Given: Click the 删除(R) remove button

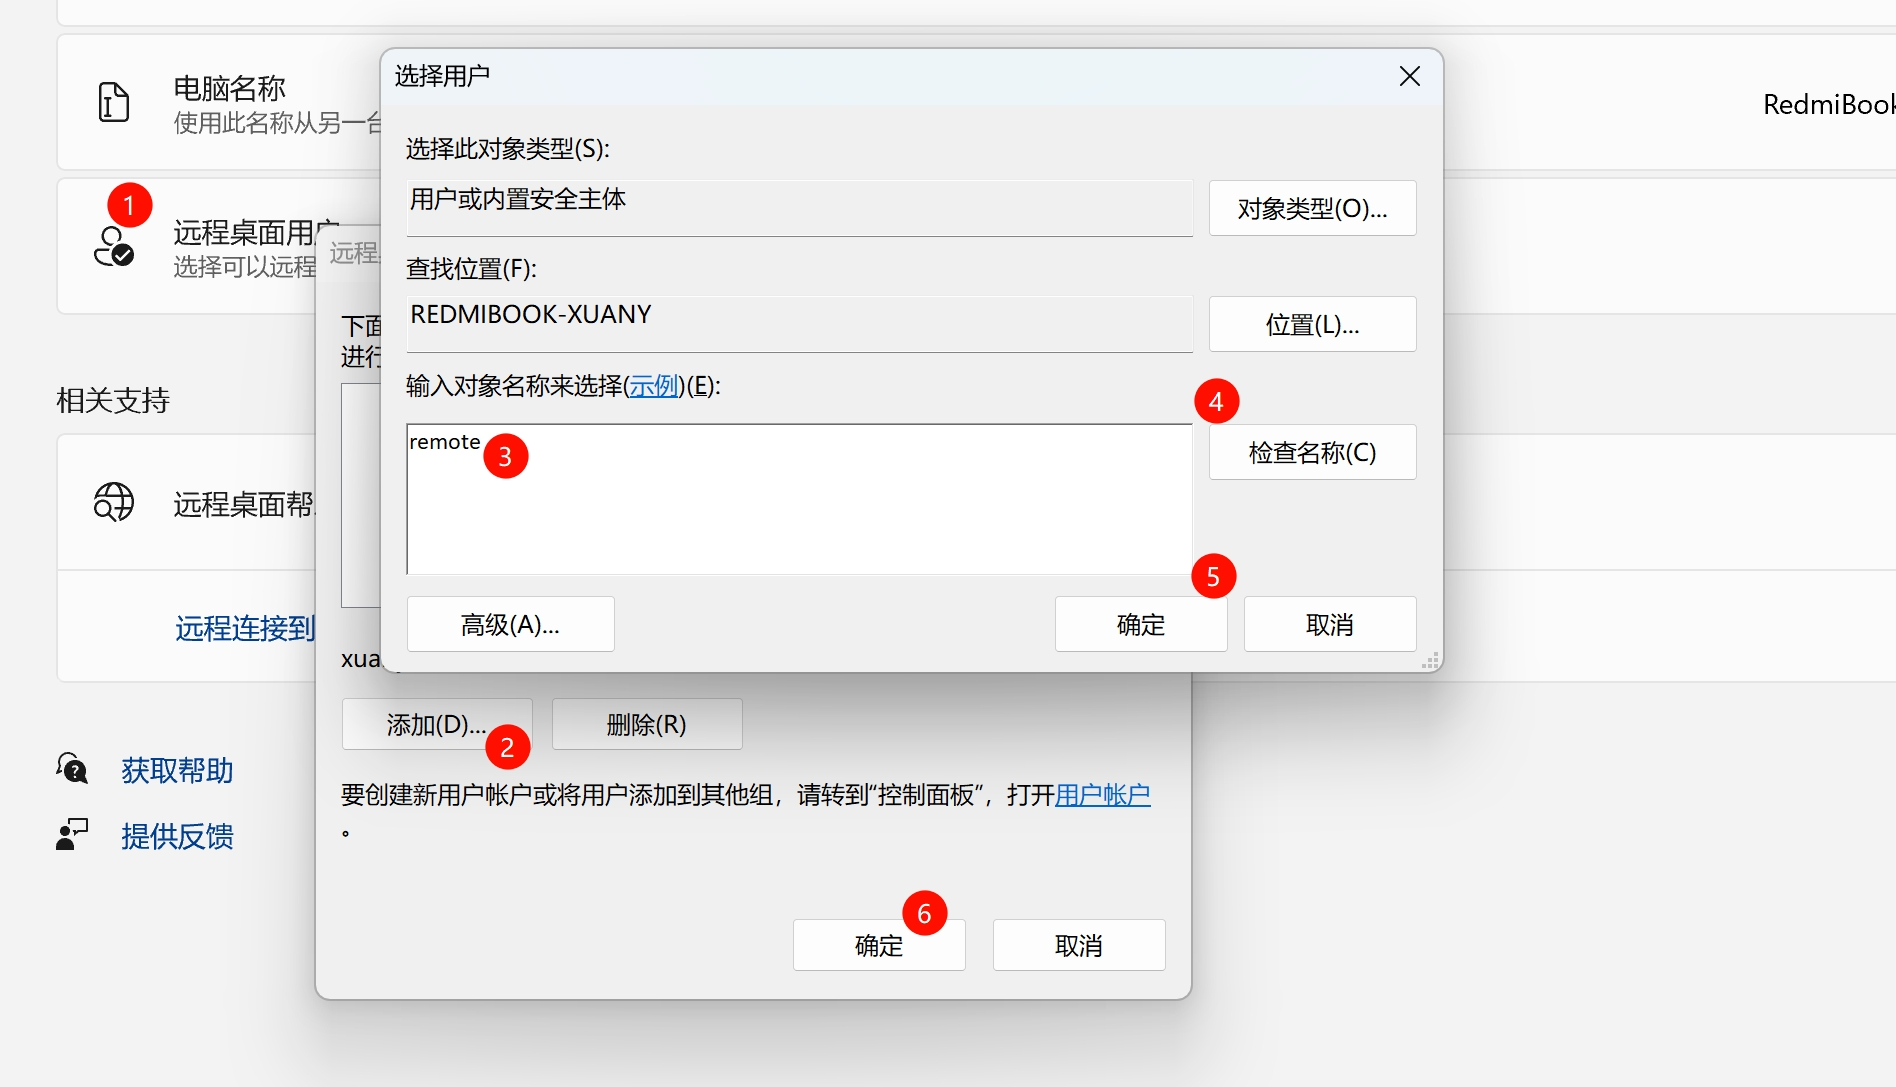Looking at the screenshot, I should (x=646, y=724).
